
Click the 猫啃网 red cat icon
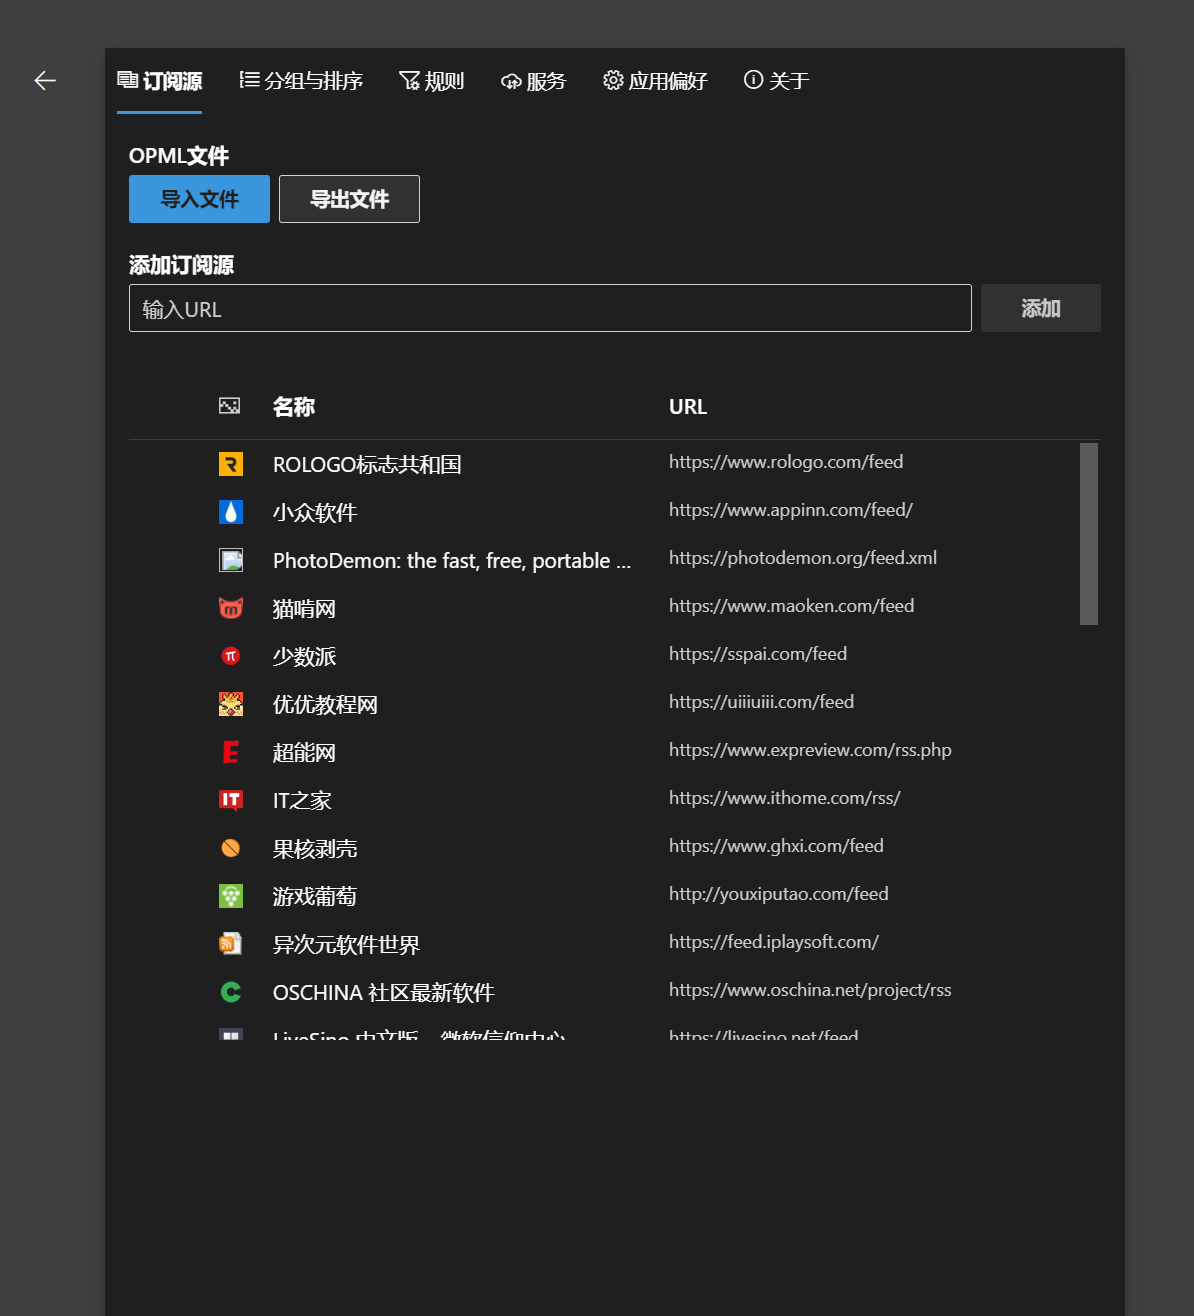pyautogui.click(x=231, y=608)
